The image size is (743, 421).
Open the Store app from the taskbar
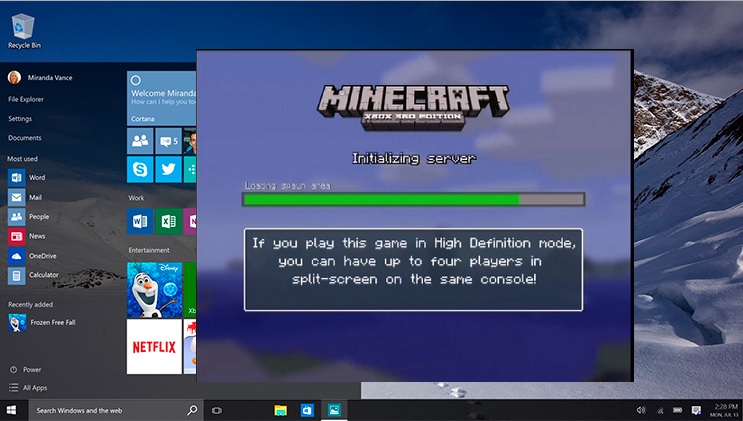click(x=307, y=410)
